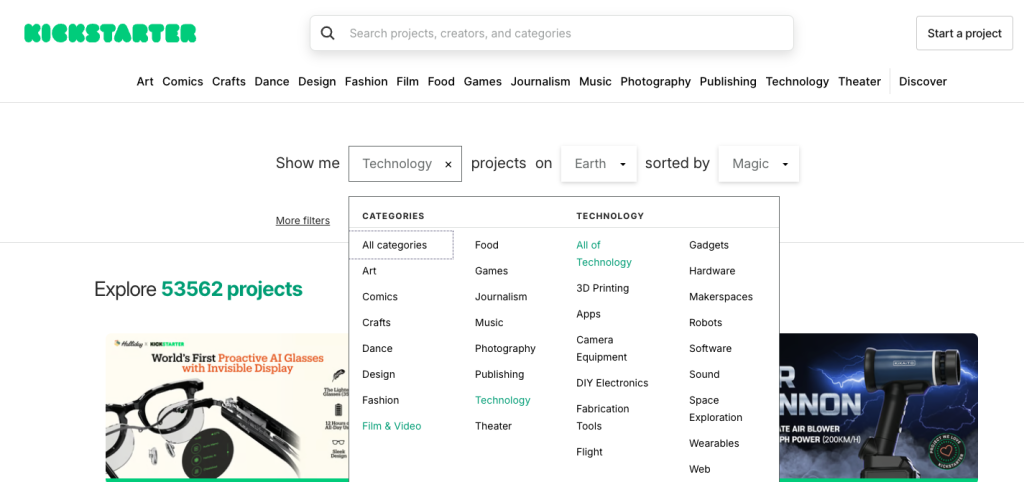Open Crafts in the top navigation bar
This screenshot has width=1024, height=482.
[229, 82]
